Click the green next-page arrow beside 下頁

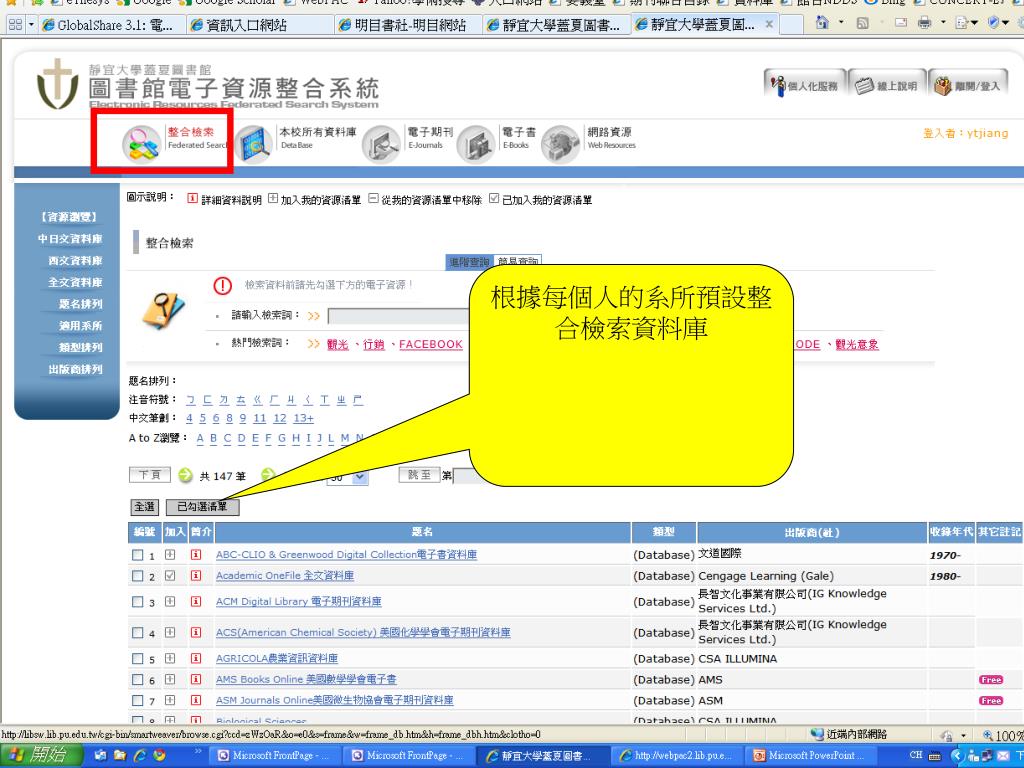tap(185, 475)
